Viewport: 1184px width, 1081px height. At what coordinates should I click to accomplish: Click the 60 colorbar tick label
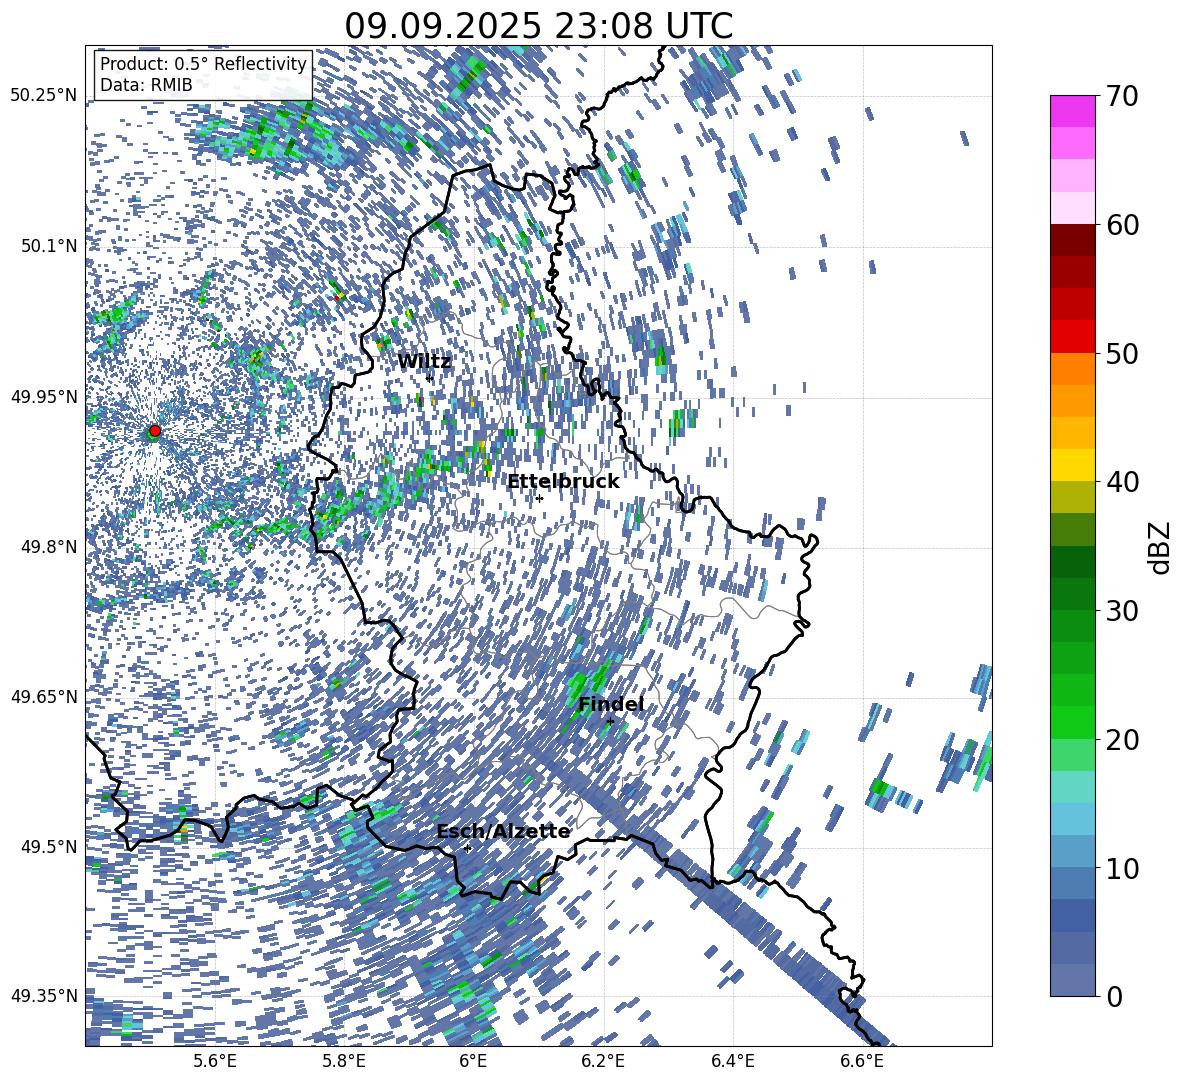[1122, 225]
